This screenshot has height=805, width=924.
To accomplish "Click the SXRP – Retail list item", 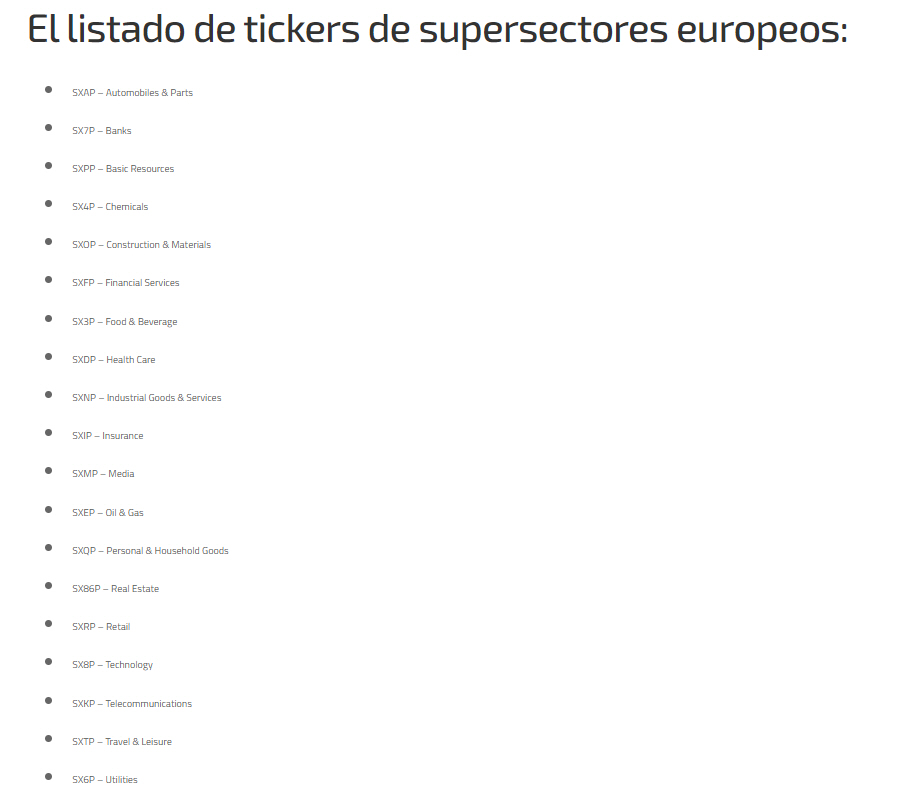I will pyautogui.click(x=101, y=627).
